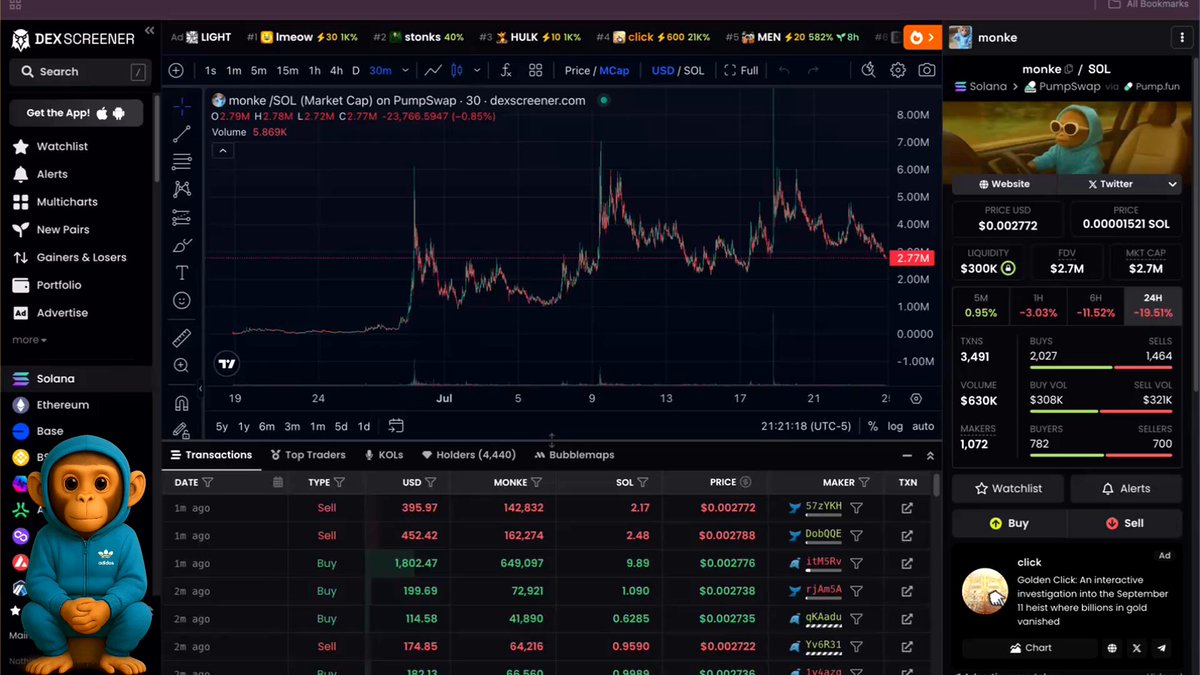
Task: Open the chart layout templates grid
Action: click(536, 70)
